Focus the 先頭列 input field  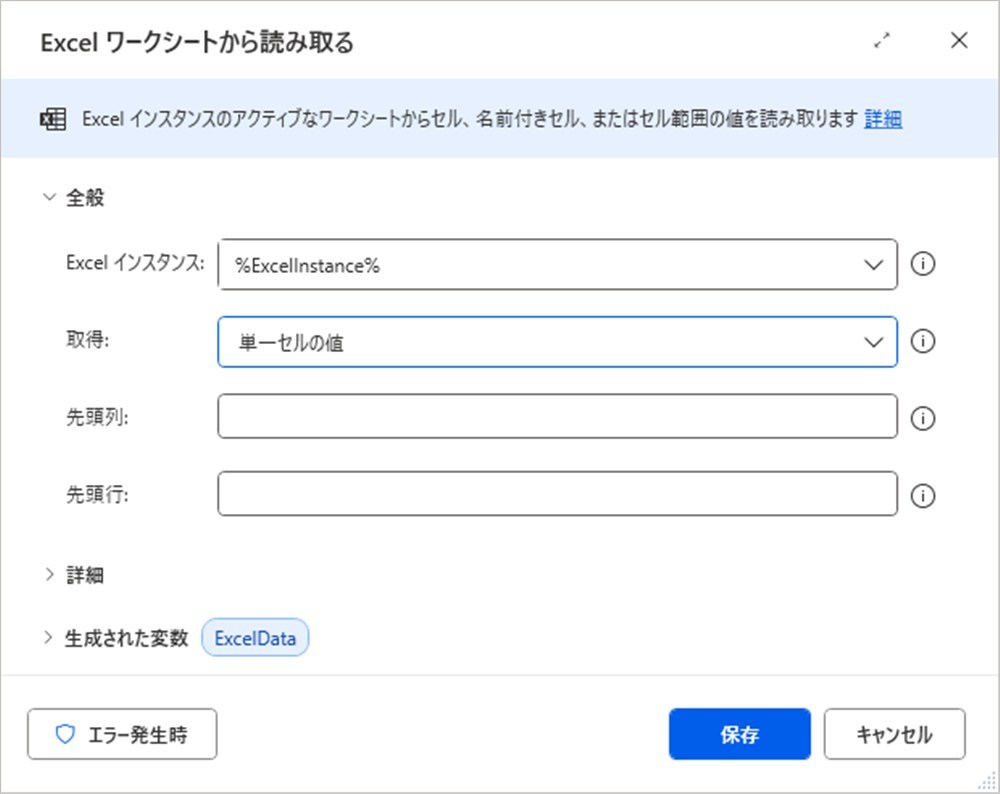point(557,416)
